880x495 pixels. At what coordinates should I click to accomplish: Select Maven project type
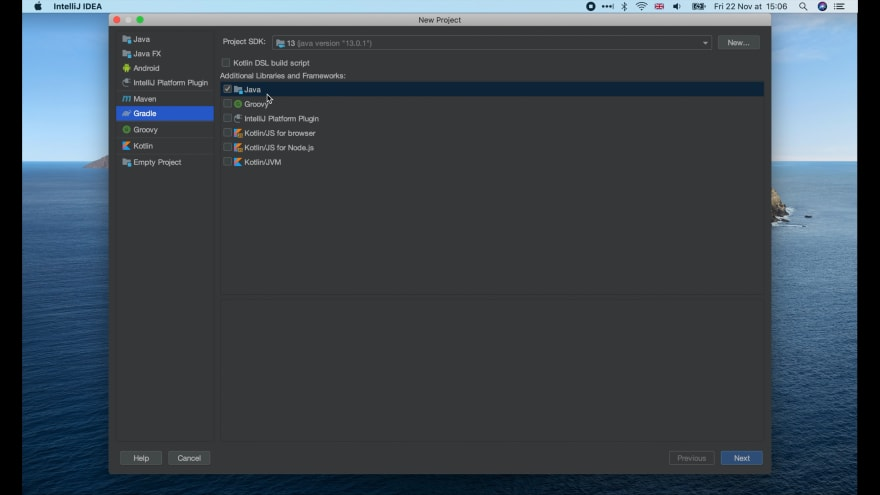tap(164, 99)
